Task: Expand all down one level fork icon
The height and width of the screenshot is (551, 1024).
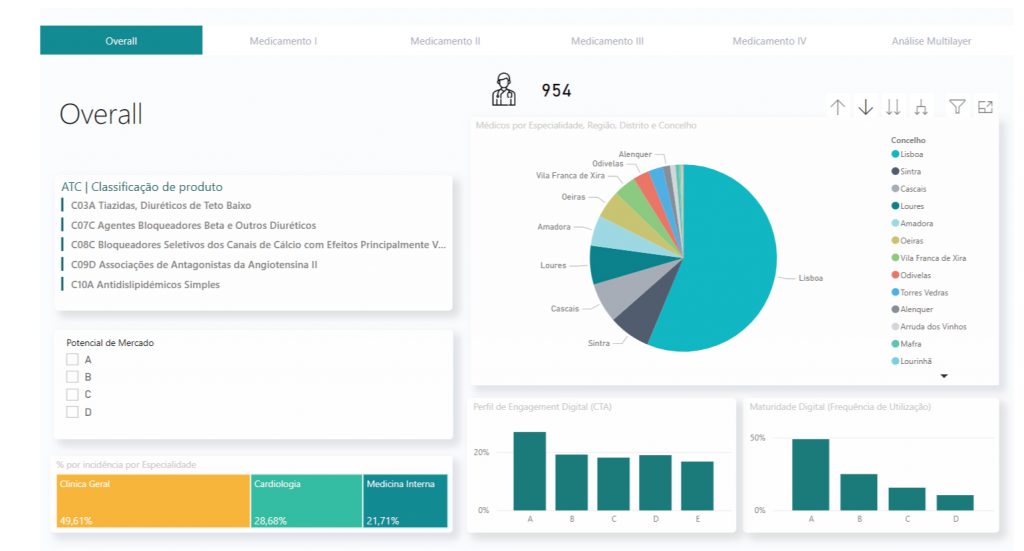Action: click(x=921, y=107)
